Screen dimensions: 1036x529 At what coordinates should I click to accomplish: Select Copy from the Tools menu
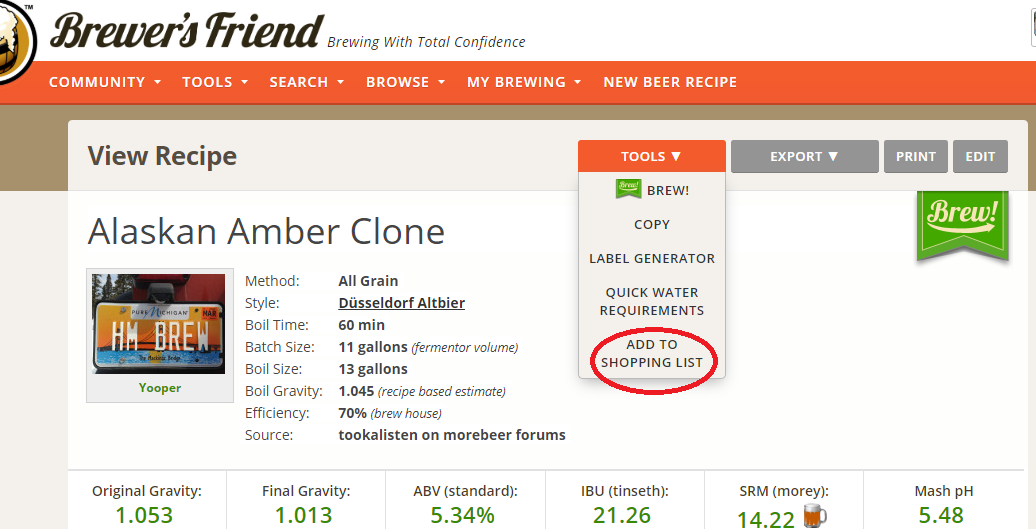click(652, 224)
